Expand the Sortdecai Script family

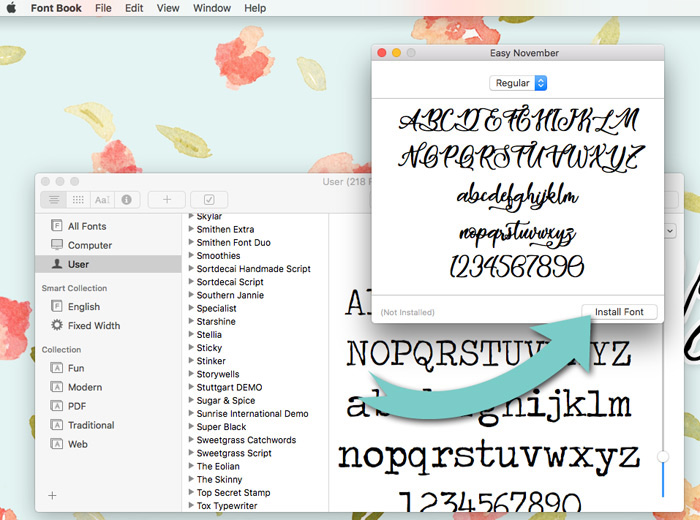(x=191, y=282)
